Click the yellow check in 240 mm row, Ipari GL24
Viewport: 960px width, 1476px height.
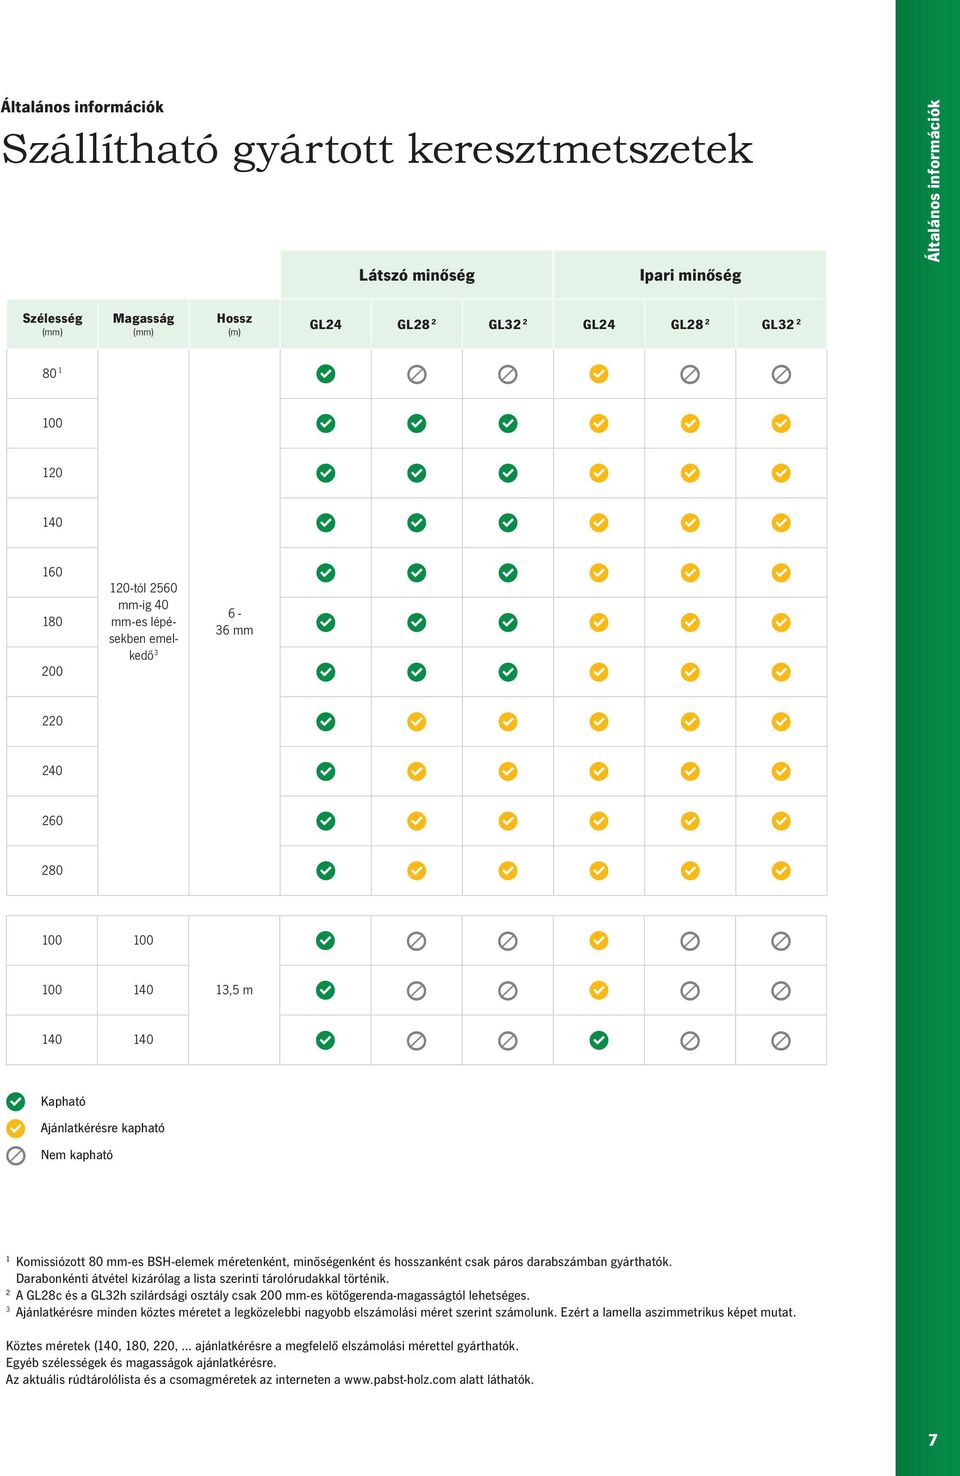coord(599,771)
